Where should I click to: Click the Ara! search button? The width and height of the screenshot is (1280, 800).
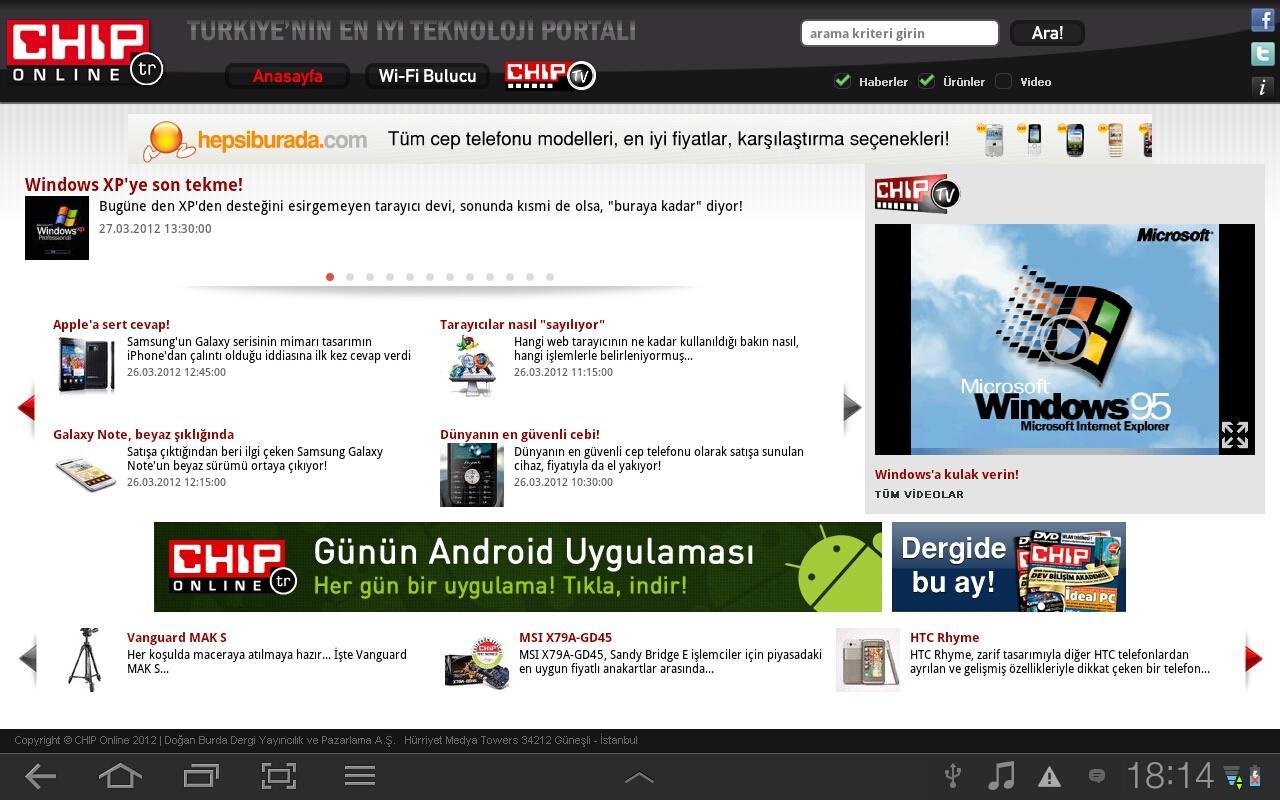point(1047,33)
